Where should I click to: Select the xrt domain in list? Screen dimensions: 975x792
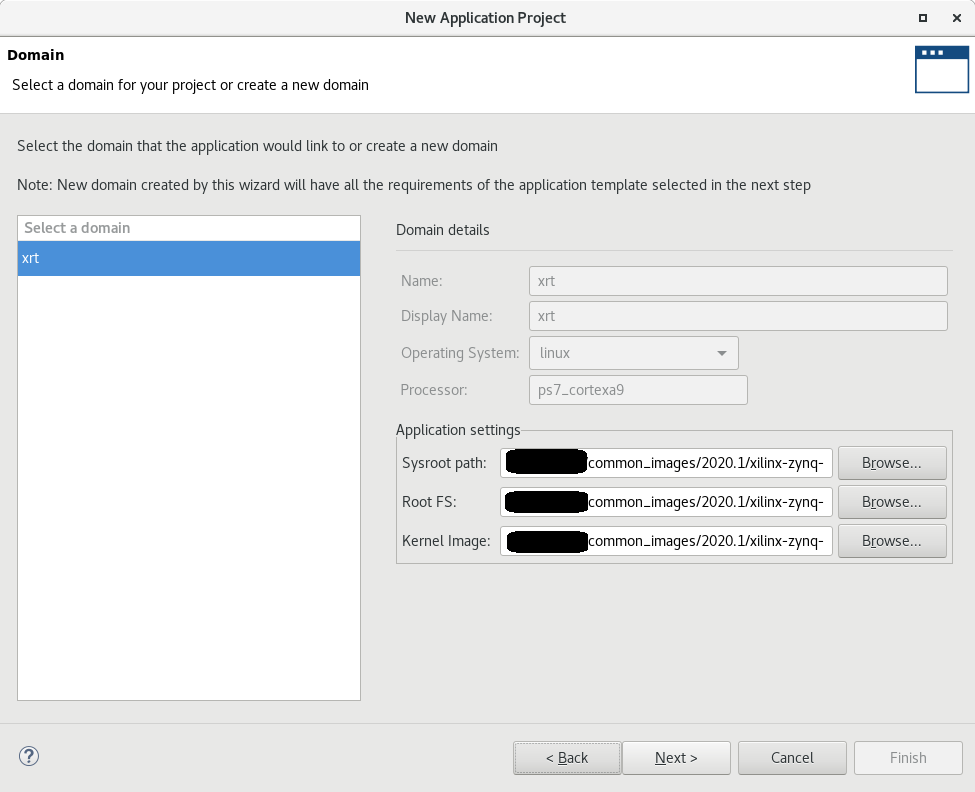tap(188, 258)
